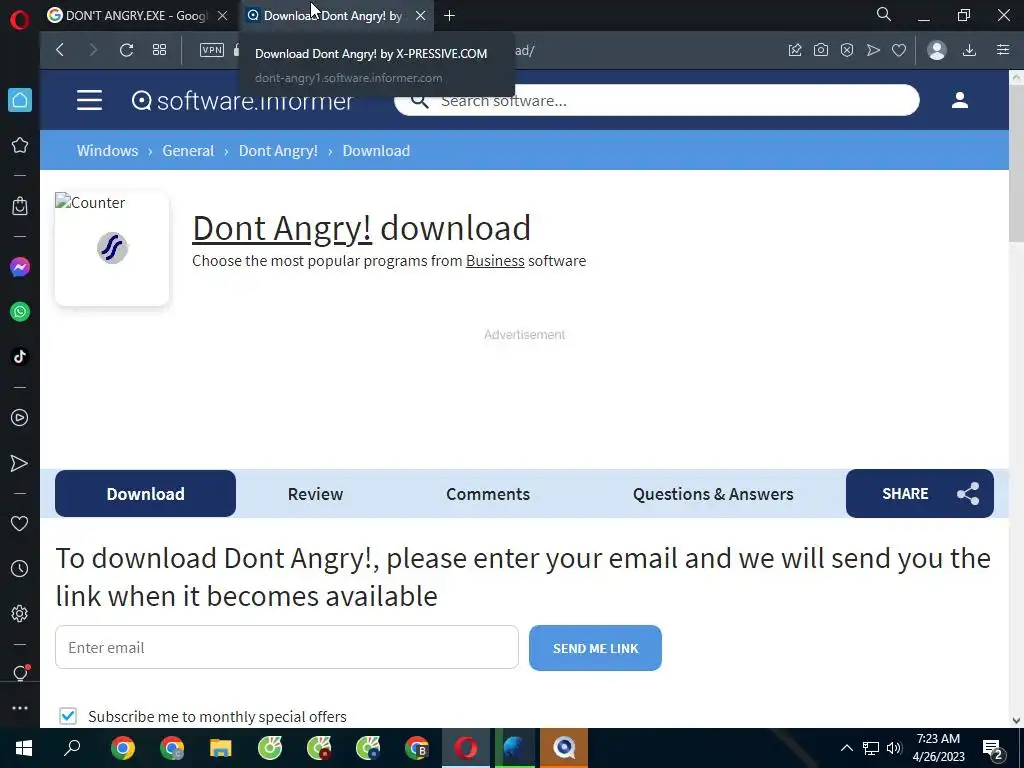Open the browser profile avatar icon
The width and height of the screenshot is (1024, 768).
coord(936,50)
